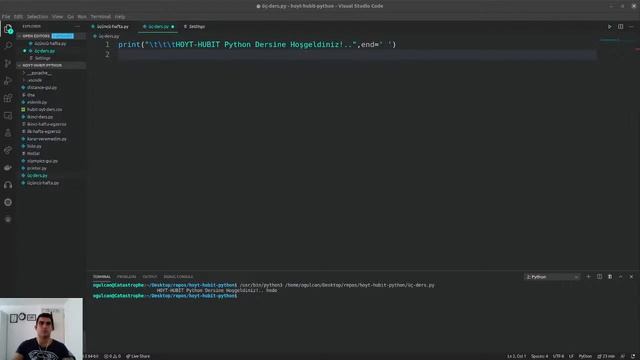Image resolution: width=640 pixels, height=360 pixels.
Task: Close the terminal panel
Action: (x=631, y=277)
